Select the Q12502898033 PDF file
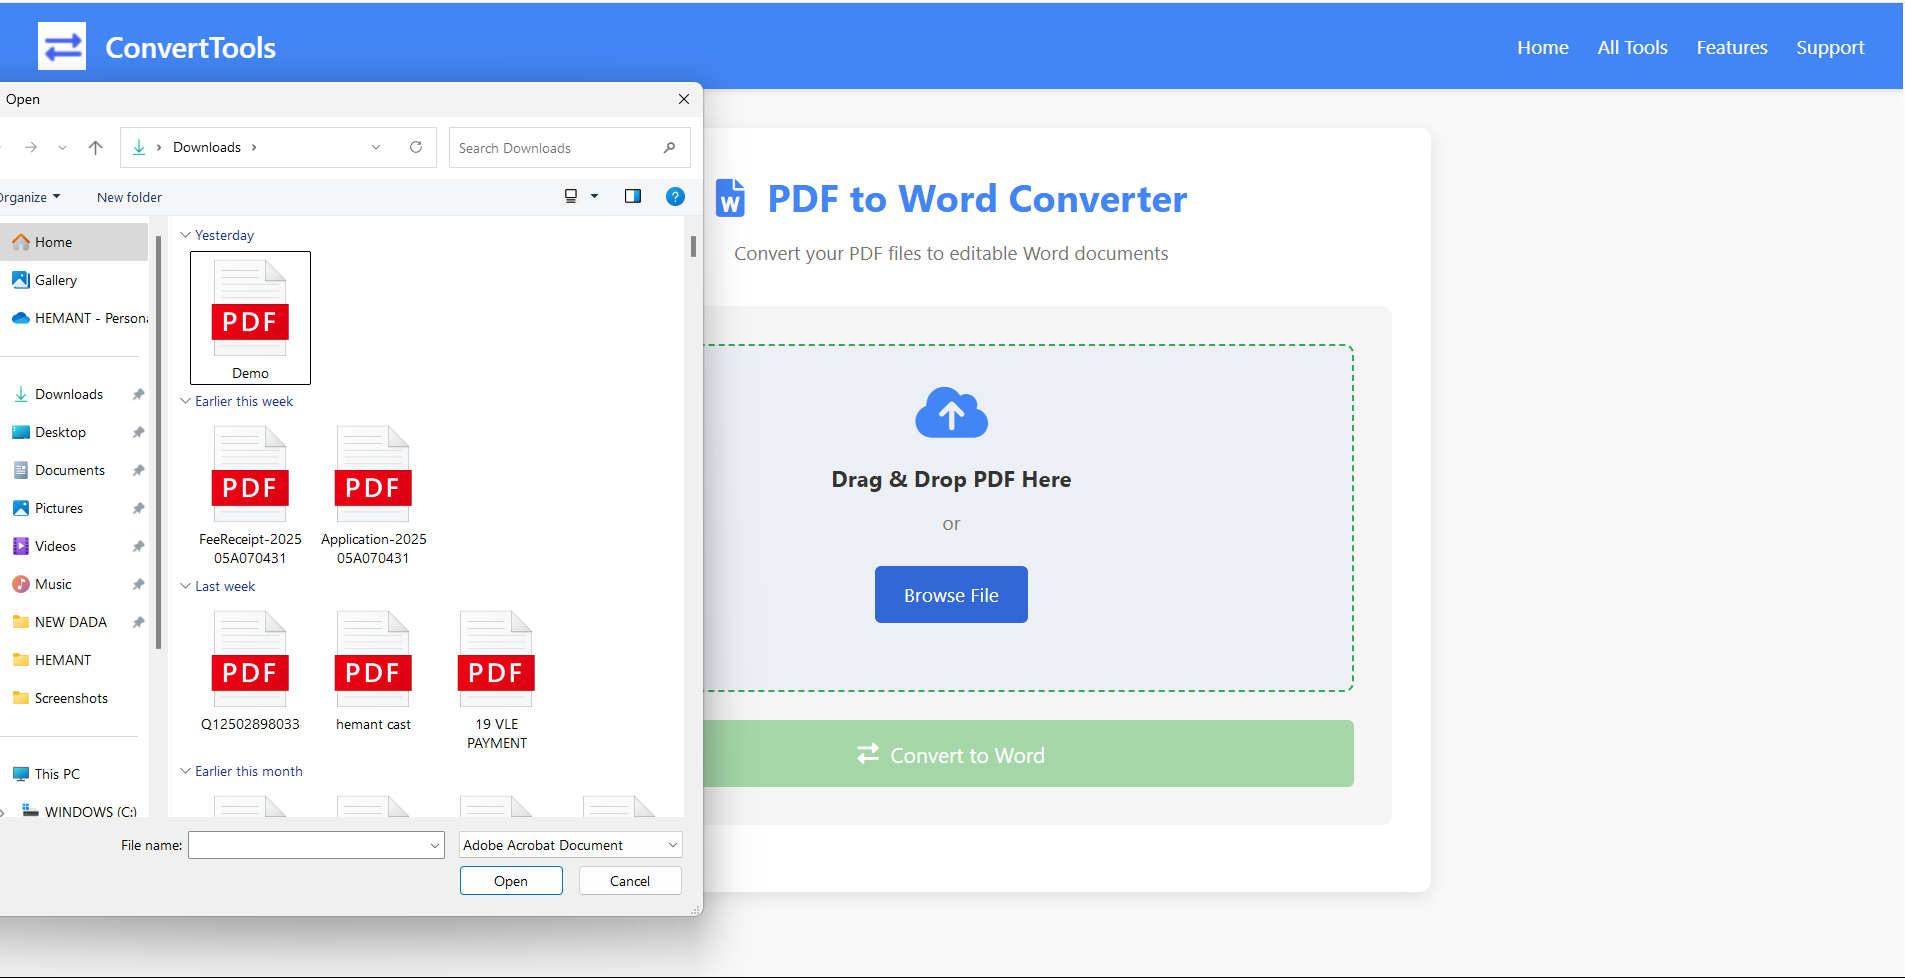 [x=250, y=671]
